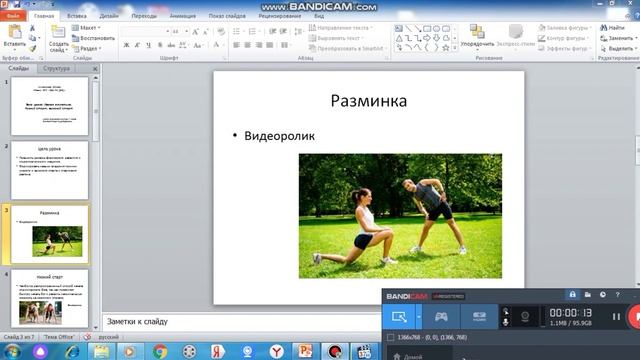This screenshot has width=640, height=360.
Task: Open the Раздел (Section) dropdown
Action: coord(87,48)
